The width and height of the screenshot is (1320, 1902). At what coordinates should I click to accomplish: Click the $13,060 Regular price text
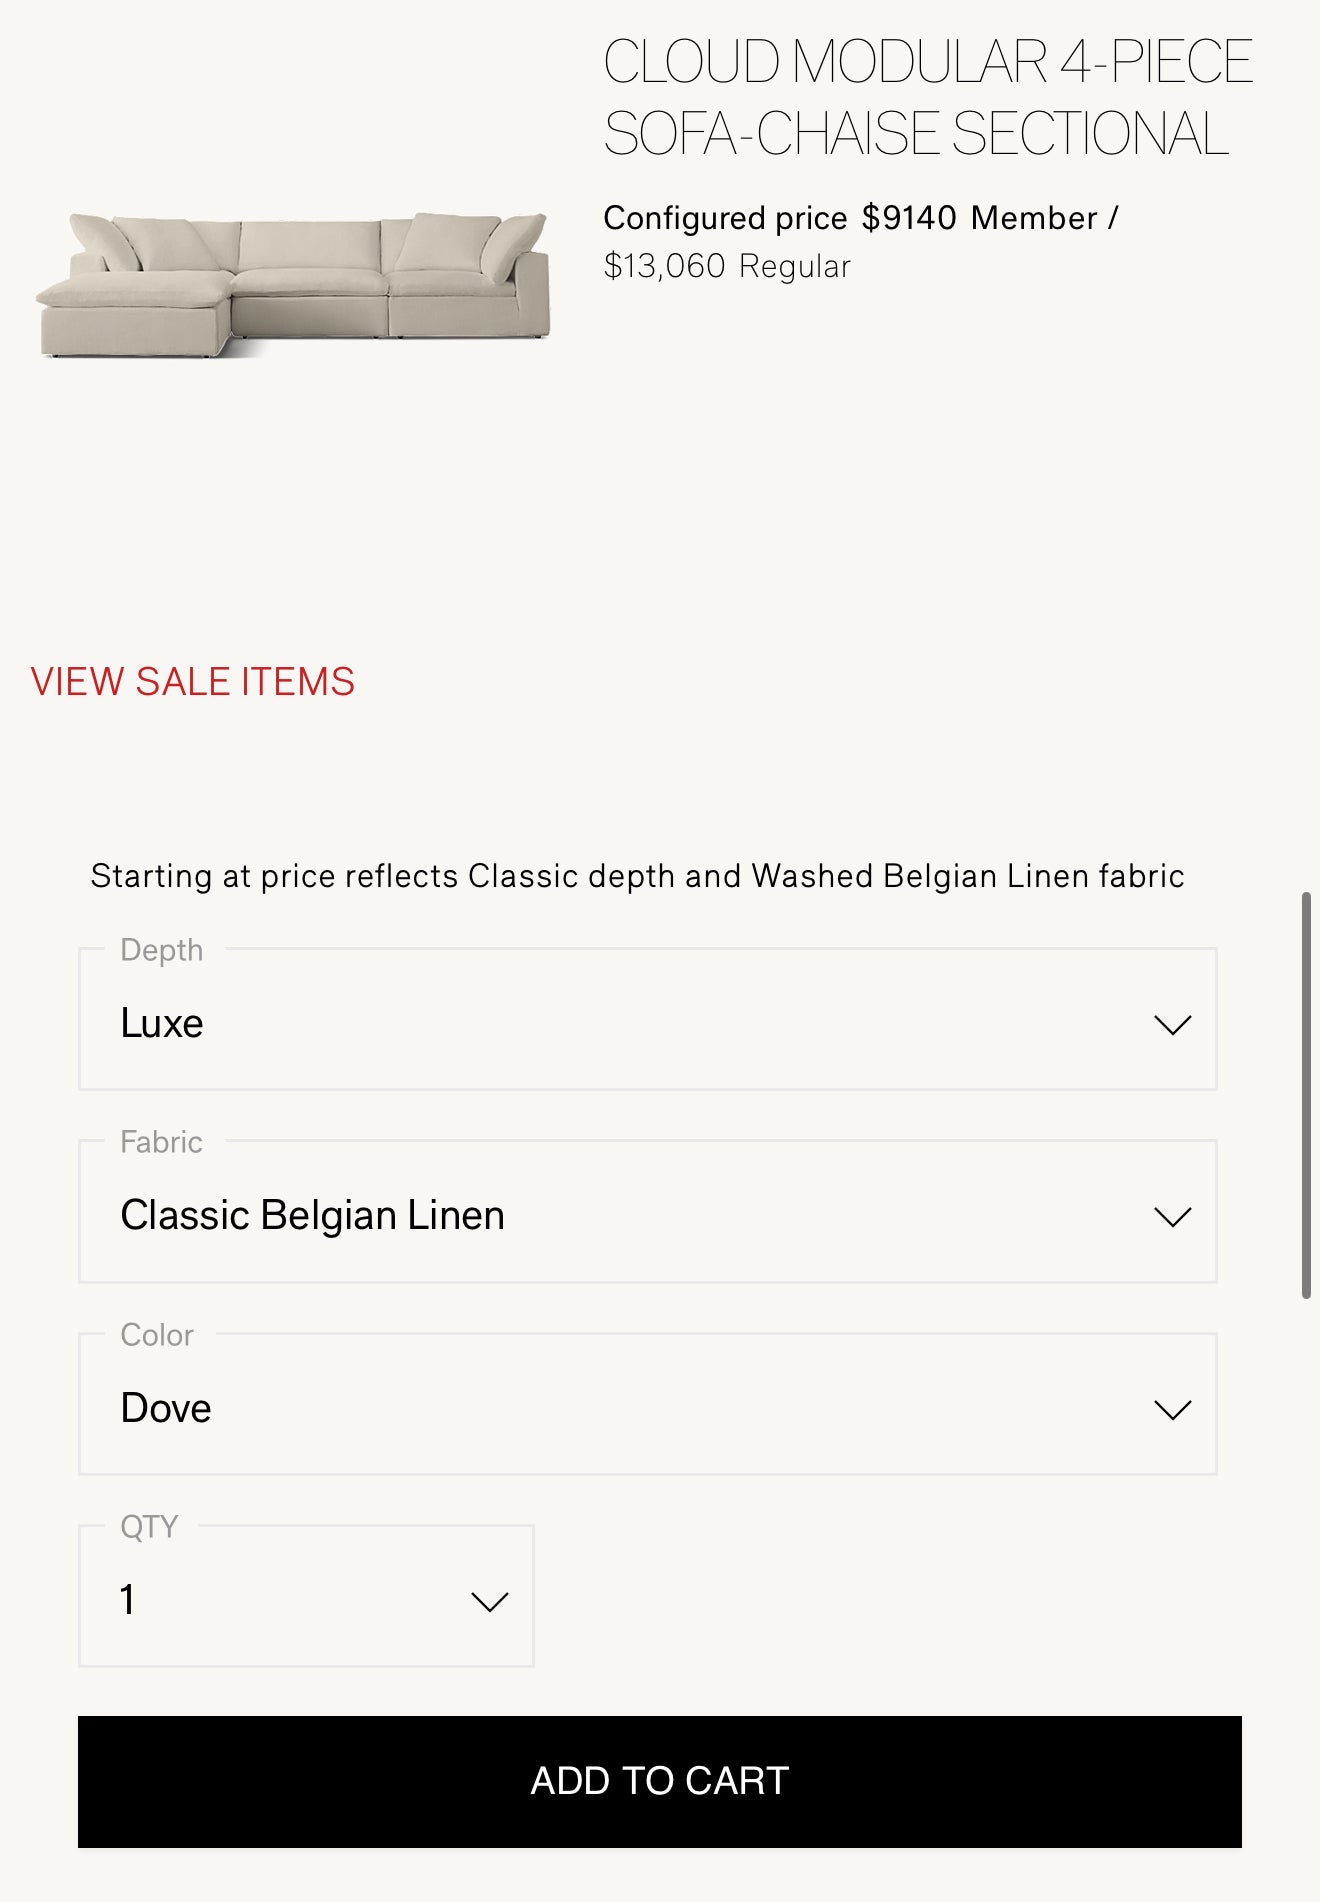click(727, 267)
